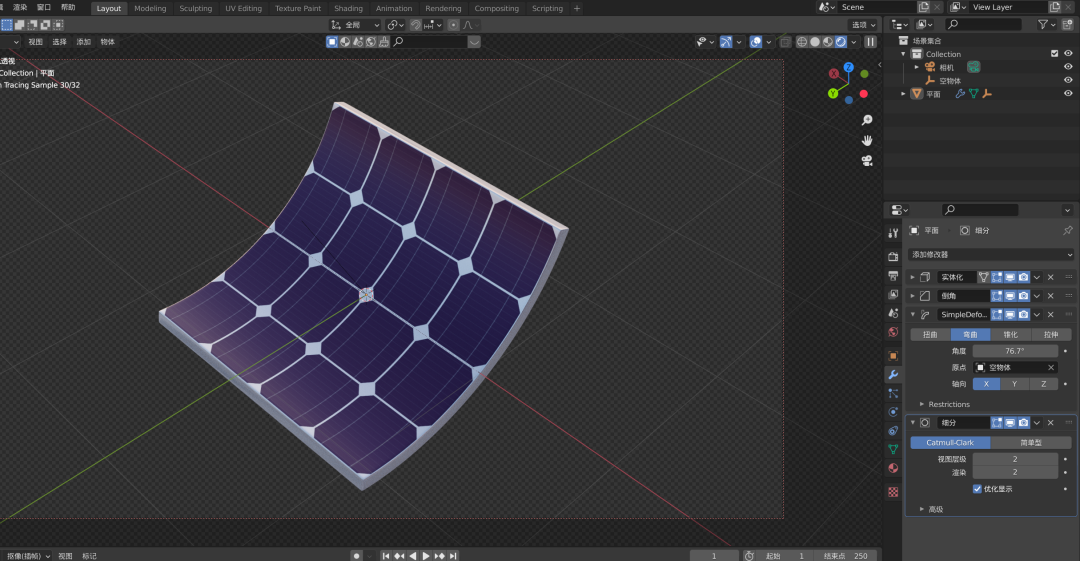Pin the properties editor context
Screen dimensions: 1080x561
[x=1067, y=230]
